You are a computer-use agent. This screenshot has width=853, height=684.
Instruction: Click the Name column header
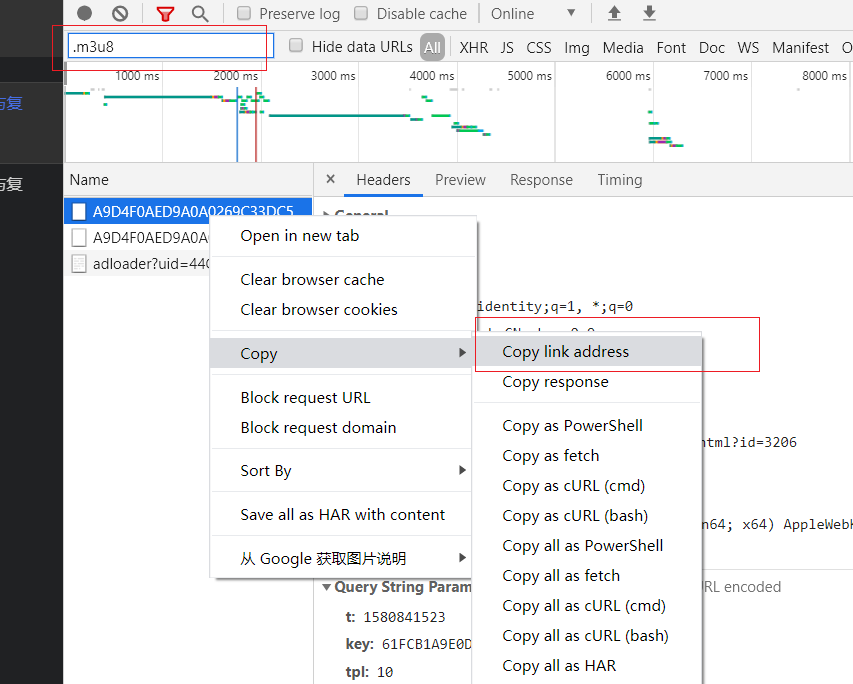point(188,180)
